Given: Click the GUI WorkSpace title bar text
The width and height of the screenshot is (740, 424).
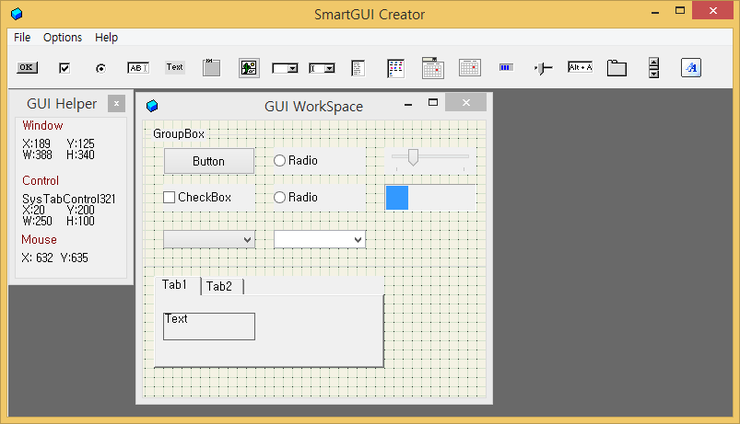Looking at the screenshot, I should (x=313, y=107).
